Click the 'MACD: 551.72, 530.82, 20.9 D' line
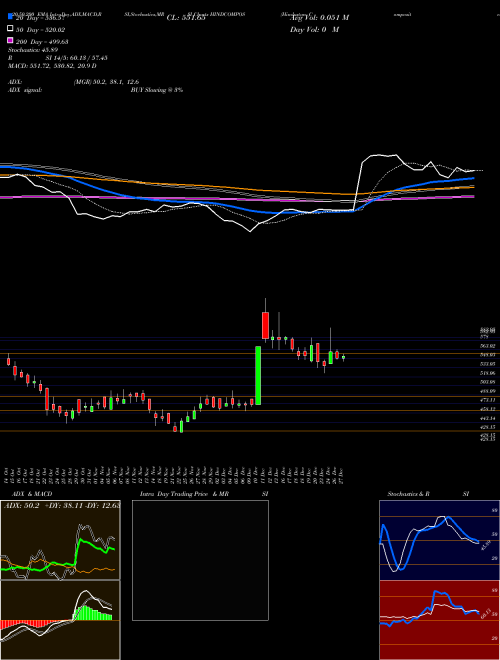This screenshot has height=660, width=500. (x=52, y=66)
